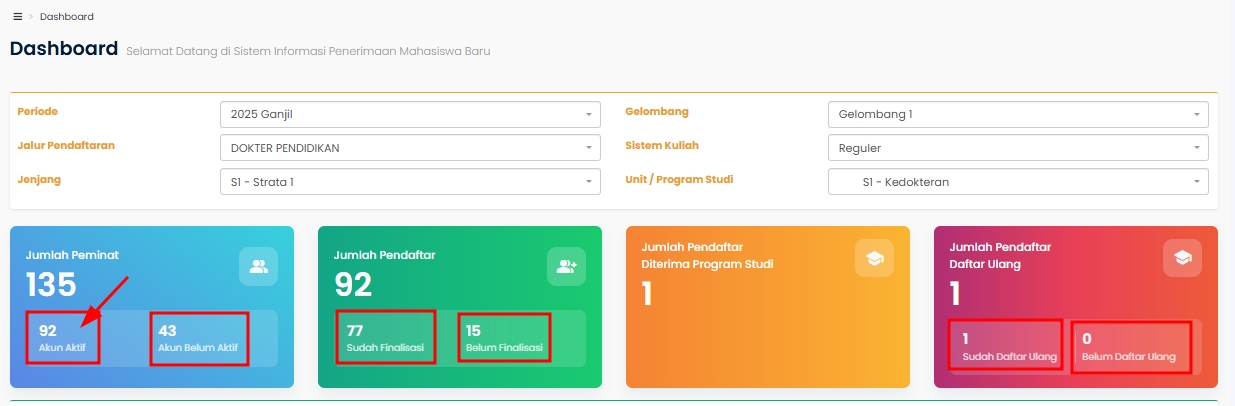Screen dimensions: 1235x406
Task: Click the people icon on Jumlah Peminat card
Action: (258, 266)
